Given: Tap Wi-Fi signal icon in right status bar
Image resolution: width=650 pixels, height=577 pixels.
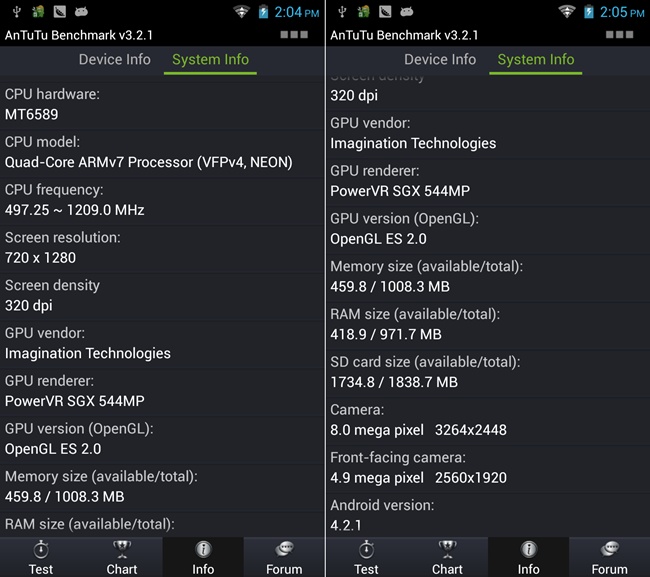Looking at the screenshot, I should 567,12.
